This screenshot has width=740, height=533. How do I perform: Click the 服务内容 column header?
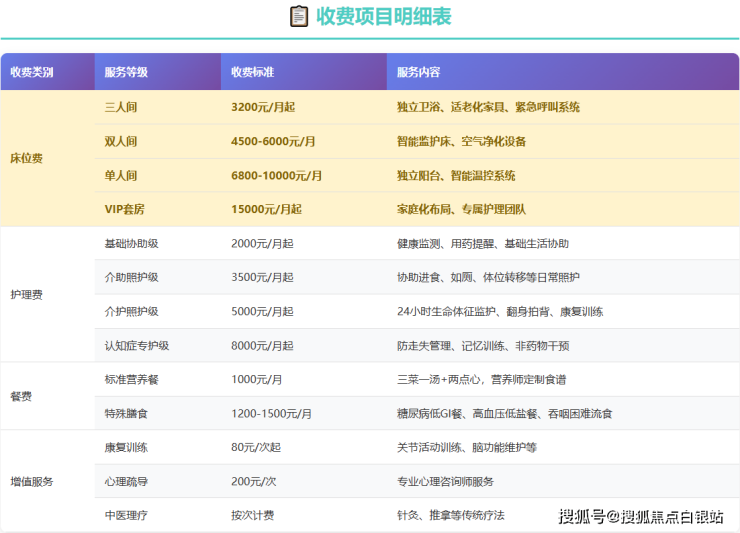(418, 72)
